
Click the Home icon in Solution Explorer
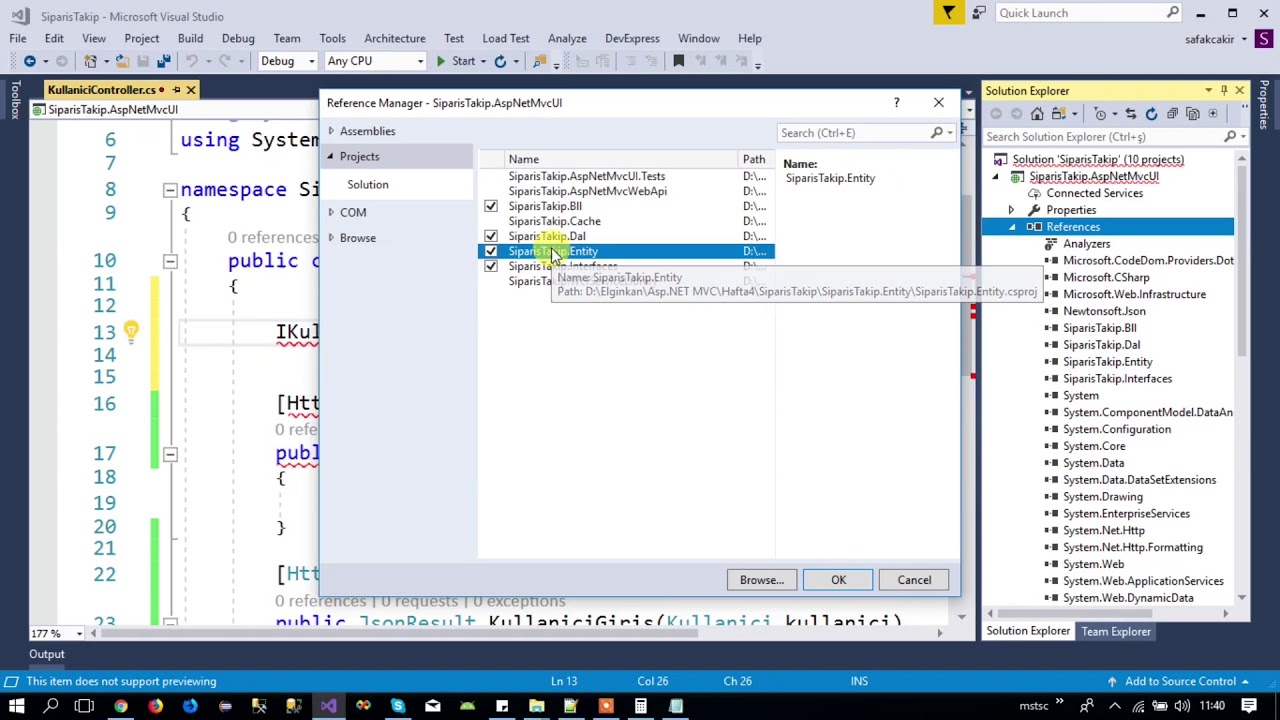click(1037, 113)
